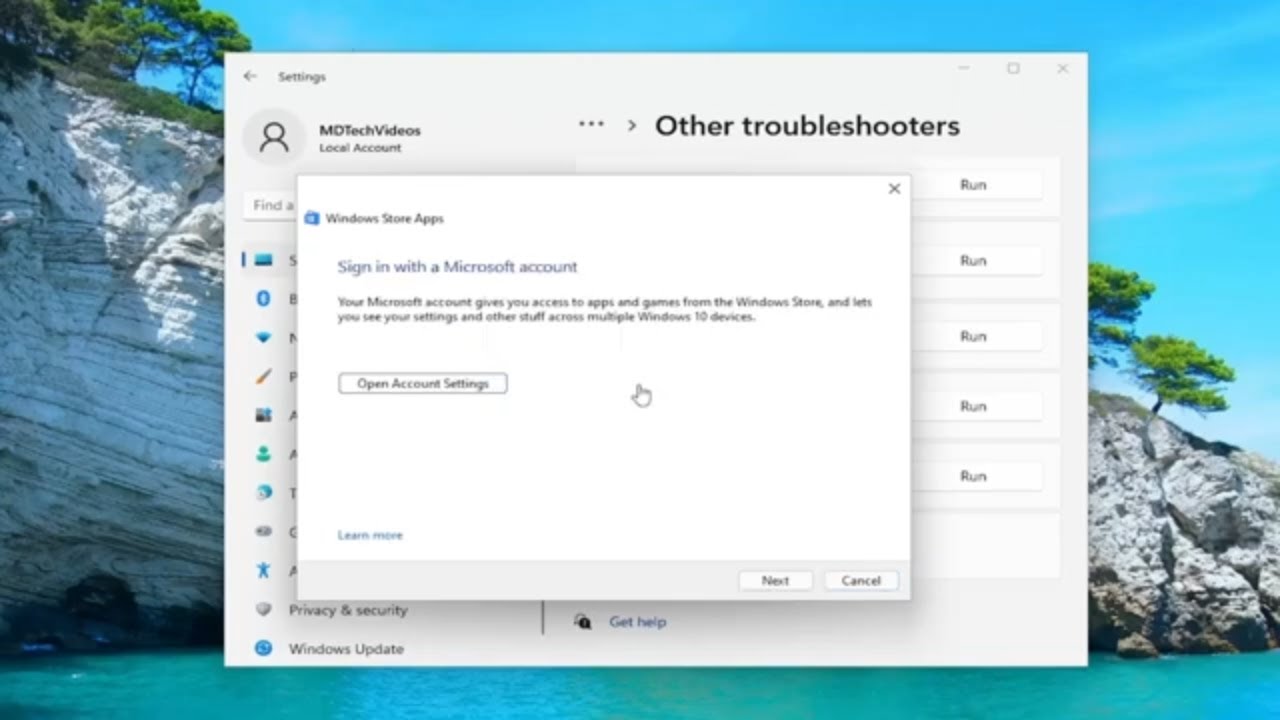
Task: Expand the breadcrumb ellipsis in Settings header
Action: tap(591, 125)
